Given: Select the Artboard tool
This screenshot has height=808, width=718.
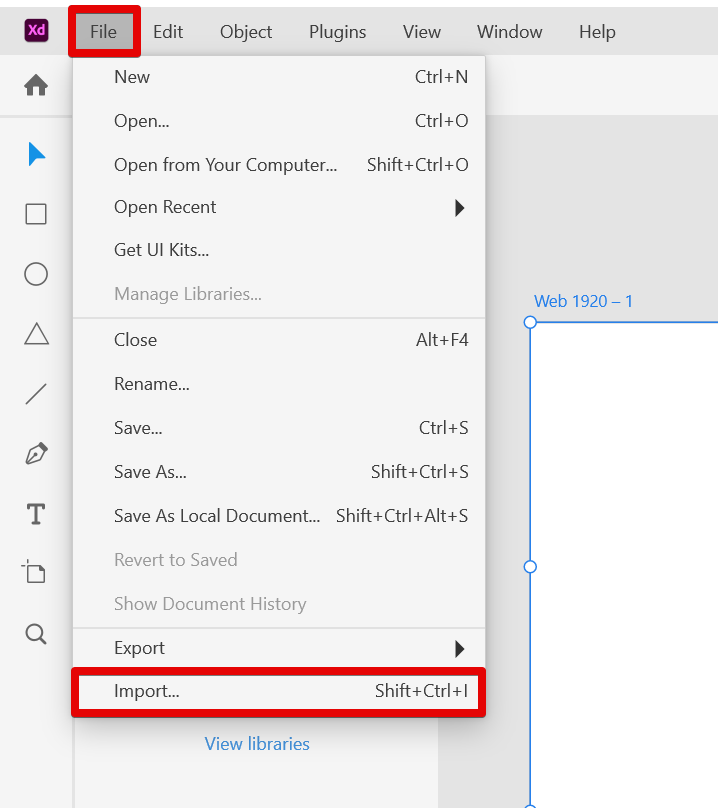Looking at the screenshot, I should tap(35, 573).
